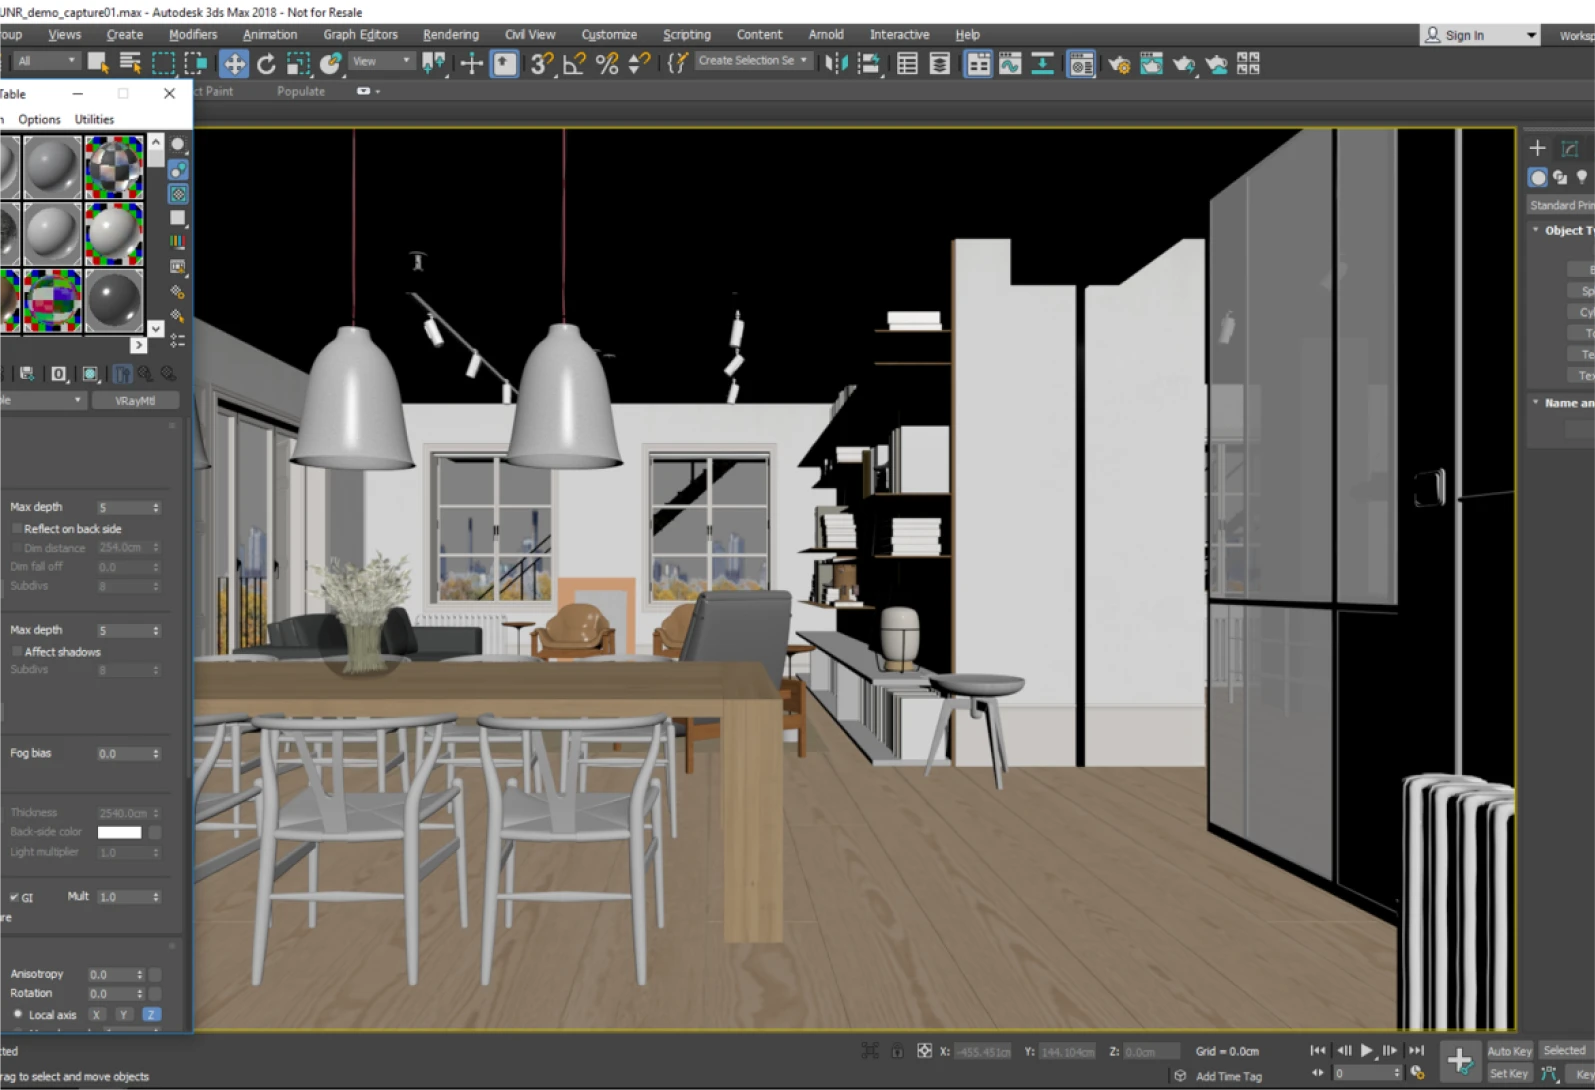This screenshot has width=1595, height=1090.
Task: Toggle the X local axis button
Action: click(x=96, y=1014)
